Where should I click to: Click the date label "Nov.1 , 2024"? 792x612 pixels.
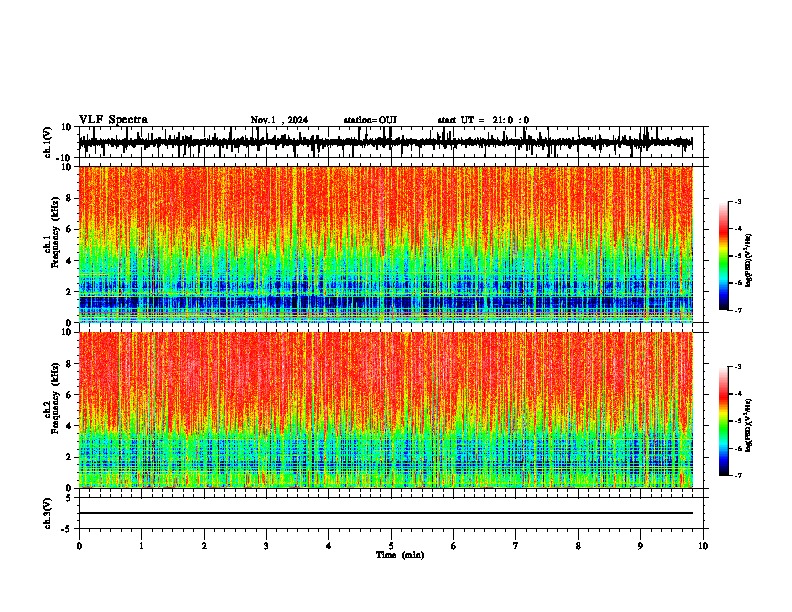click(x=279, y=120)
